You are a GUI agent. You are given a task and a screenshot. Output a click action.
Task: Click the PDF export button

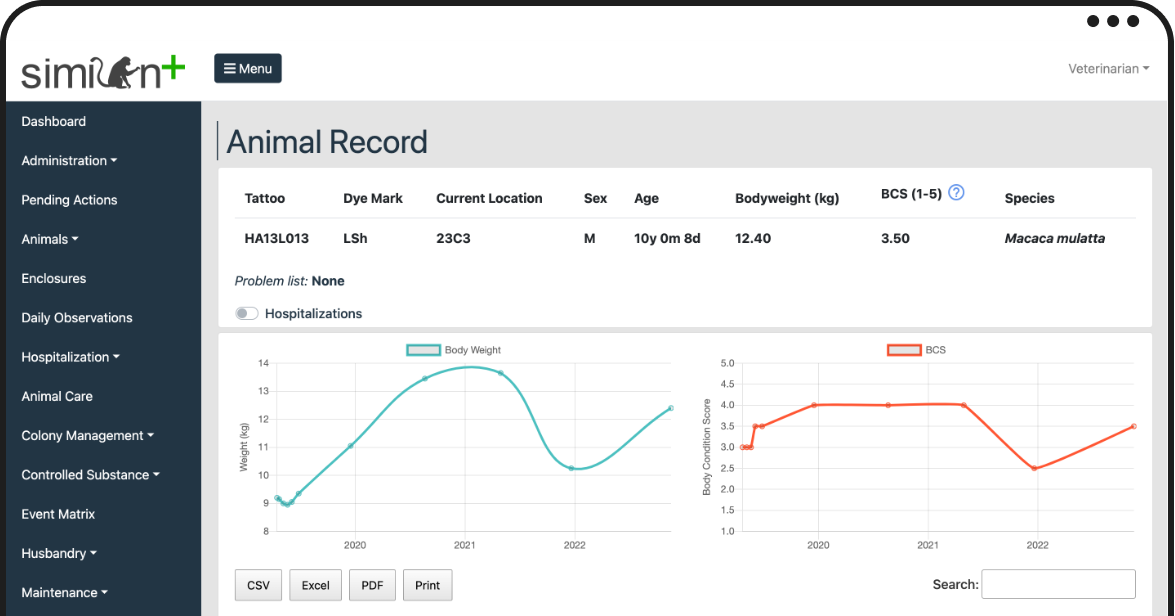(x=372, y=585)
